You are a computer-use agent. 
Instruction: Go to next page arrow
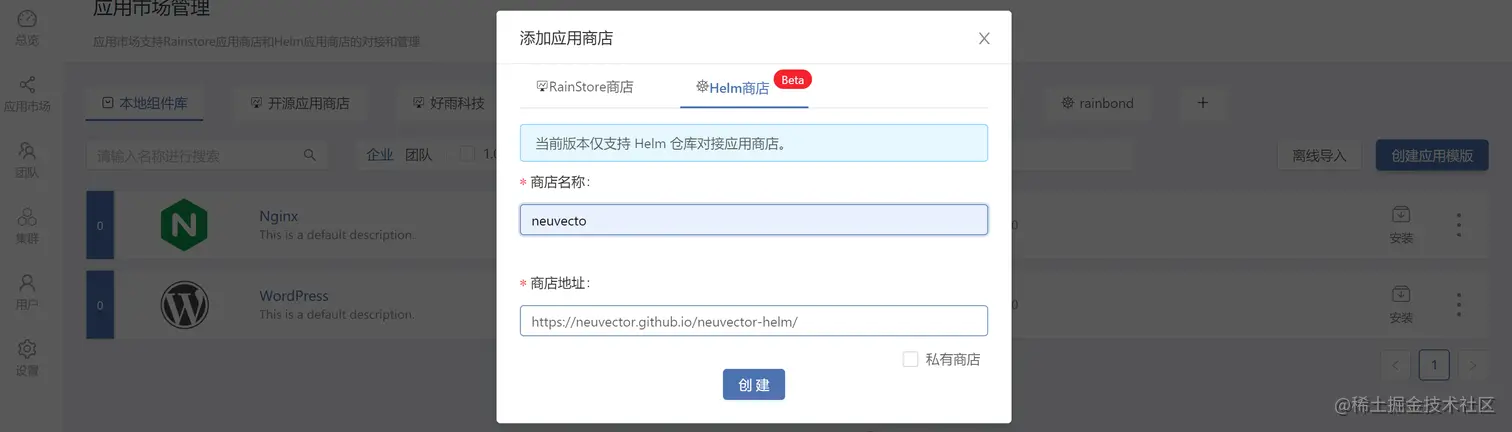tap(1473, 365)
